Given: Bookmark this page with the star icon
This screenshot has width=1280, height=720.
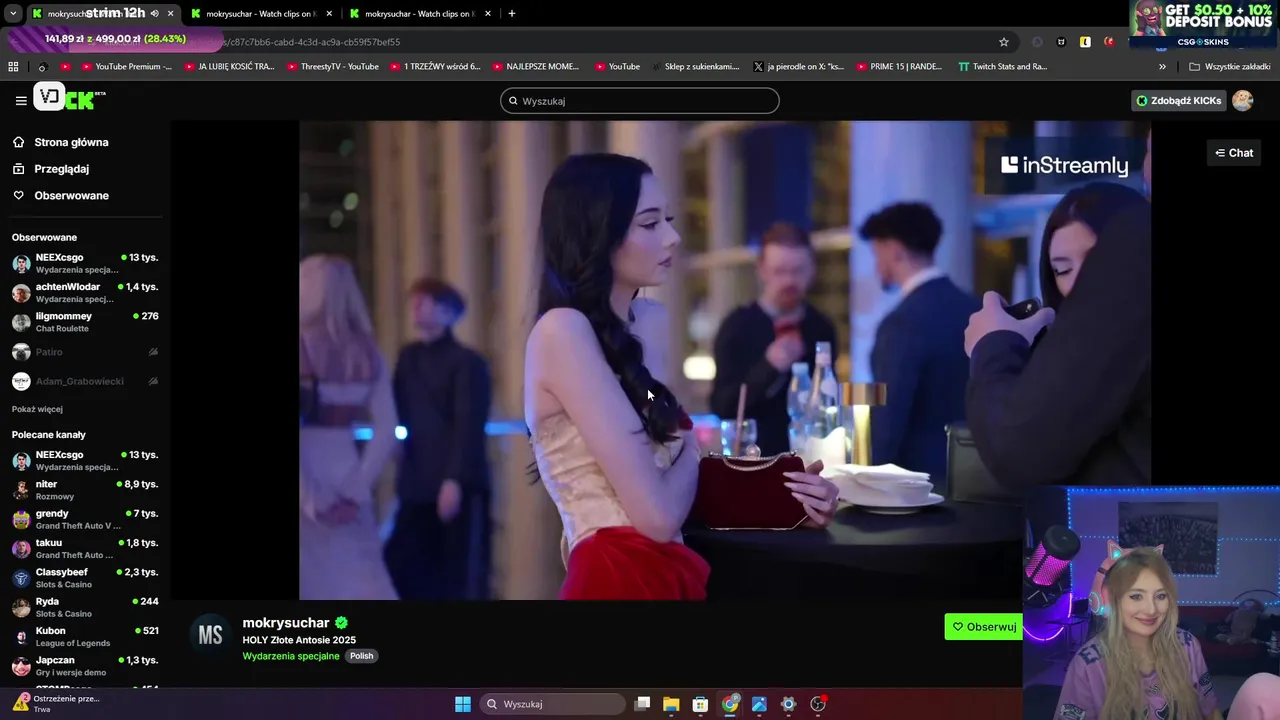Looking at the screenshot, I should [x=1004, y=42].
